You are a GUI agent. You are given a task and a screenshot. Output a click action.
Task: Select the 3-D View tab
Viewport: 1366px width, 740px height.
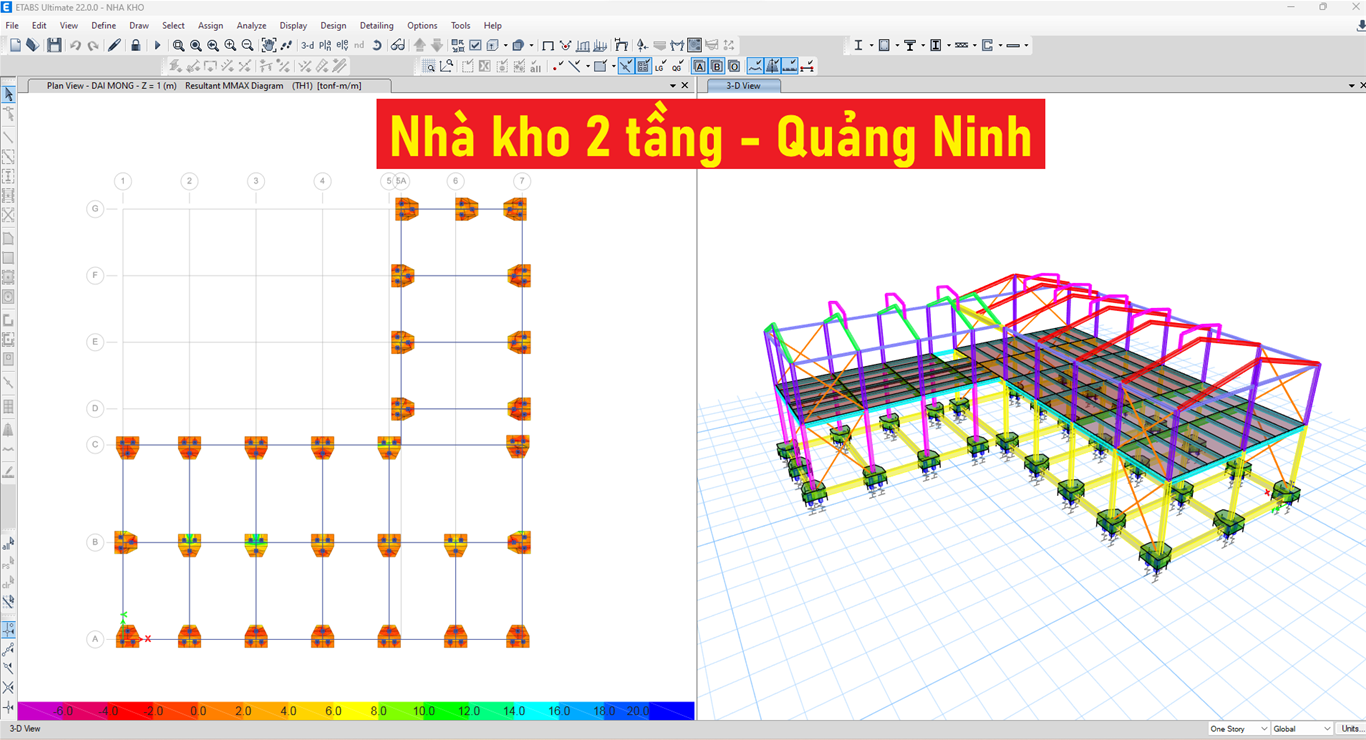coord(743,86)
